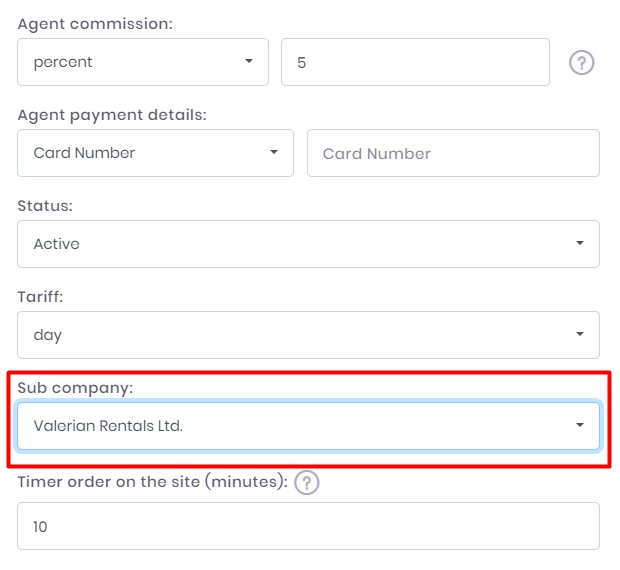Click the 'Timer order on the site (minutes):' label

[x=152, y=482]
